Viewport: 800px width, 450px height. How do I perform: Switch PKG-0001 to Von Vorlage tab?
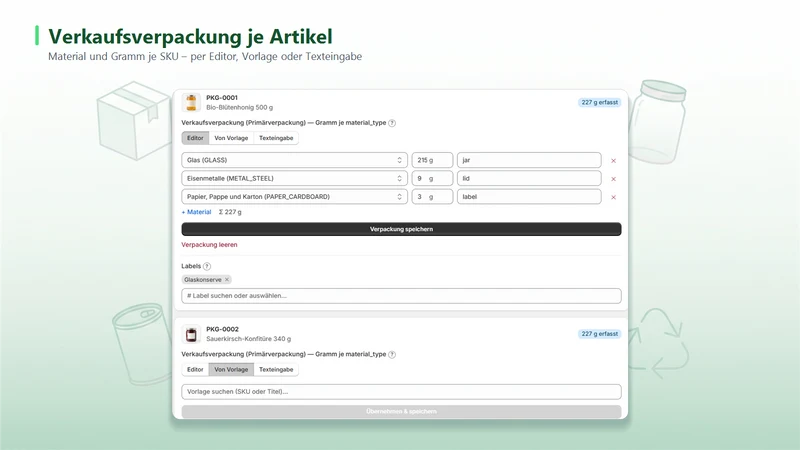[x=231, y=138]
